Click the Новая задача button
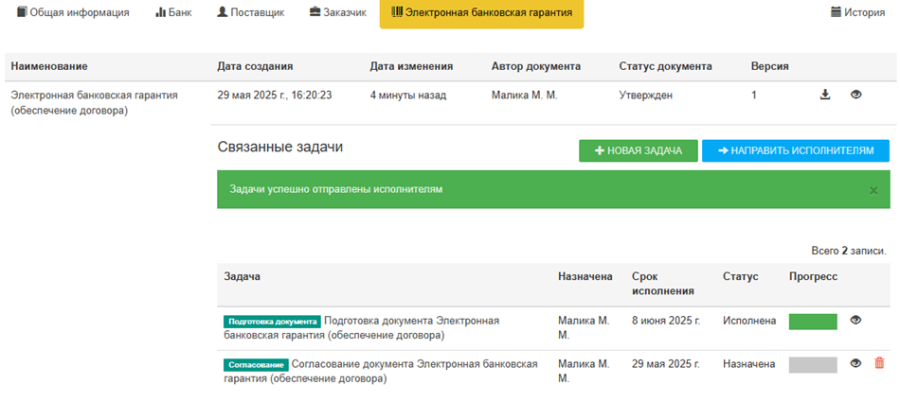The width and height of the screenshot is (900, 402). tap(638, 150)
